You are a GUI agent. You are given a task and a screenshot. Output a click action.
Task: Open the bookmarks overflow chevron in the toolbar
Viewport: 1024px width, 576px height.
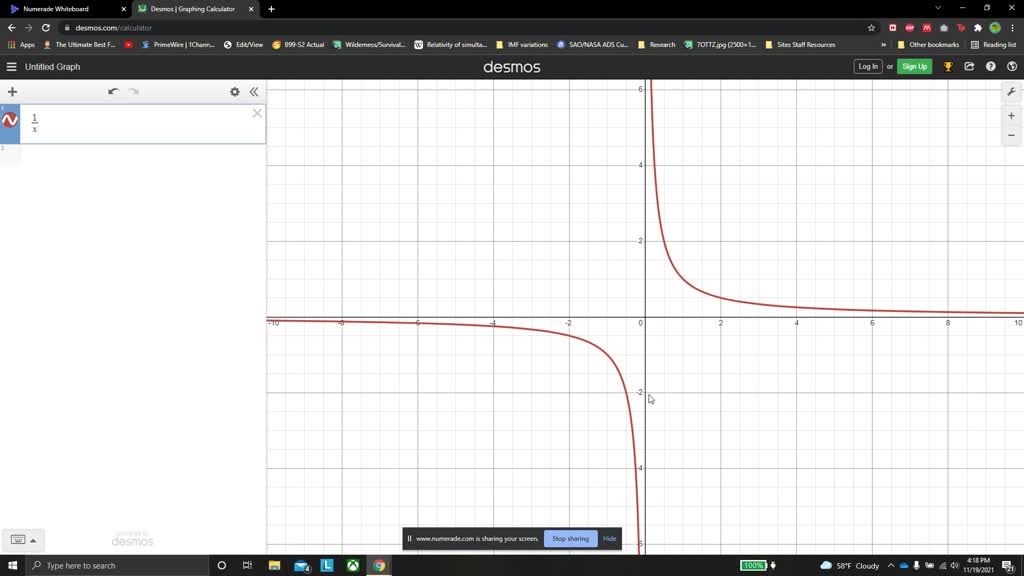(884, 44)
